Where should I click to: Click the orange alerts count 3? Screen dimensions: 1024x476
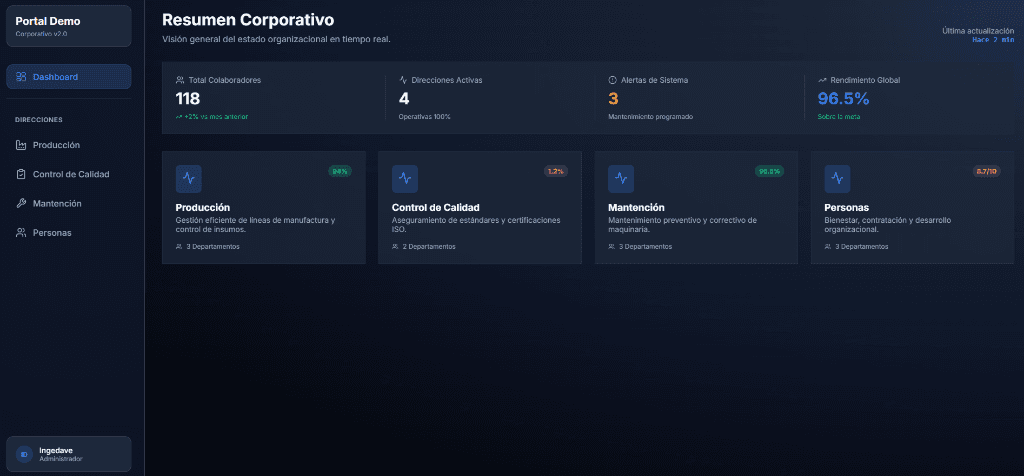point(613,99)
